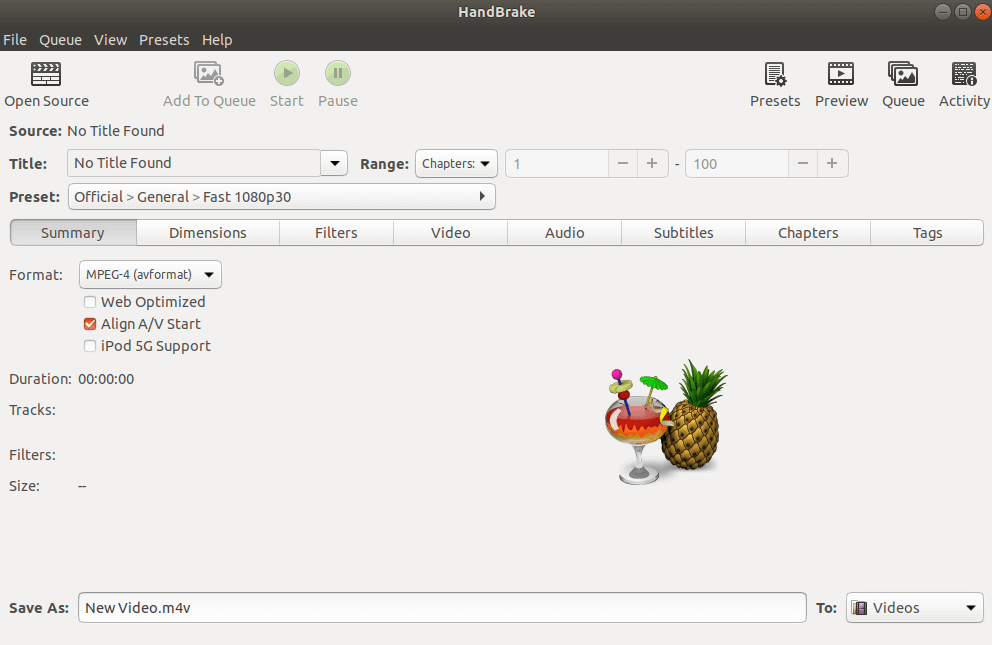Click the Duration value 00:00:00

click(106, 379)
